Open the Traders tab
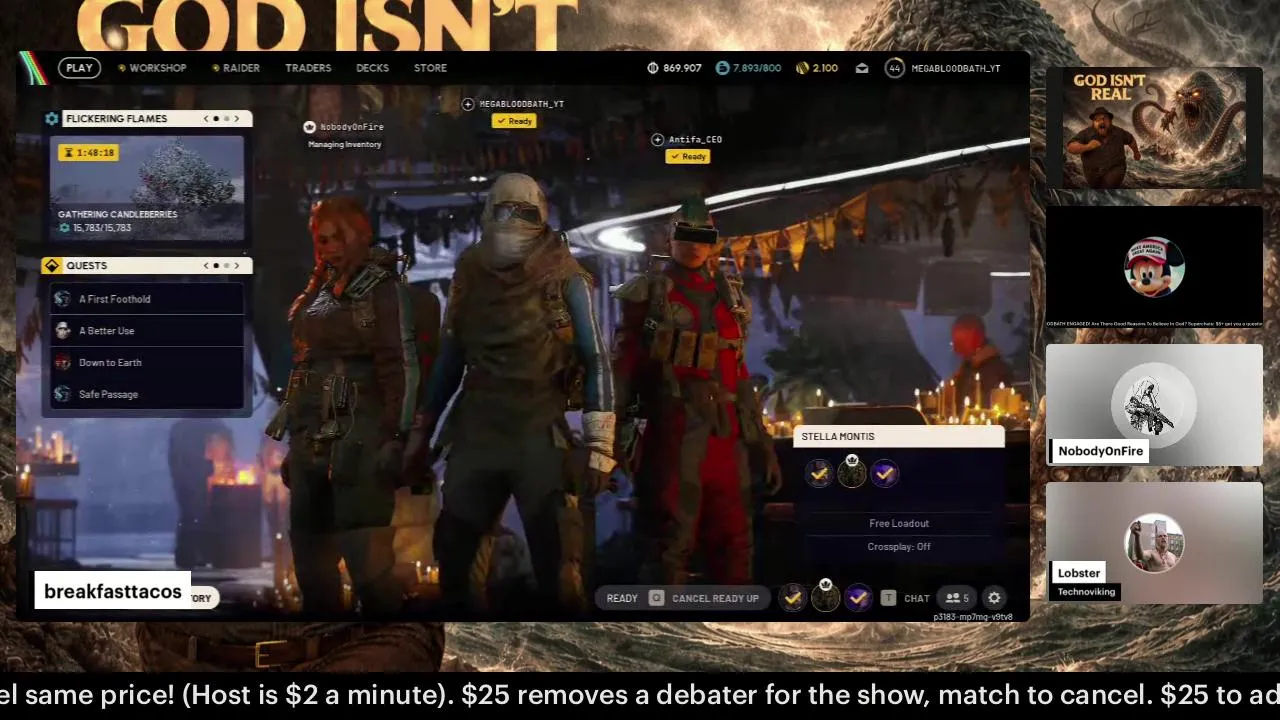This screenshot has width=1280, height=720. click(x=308, y=68)
